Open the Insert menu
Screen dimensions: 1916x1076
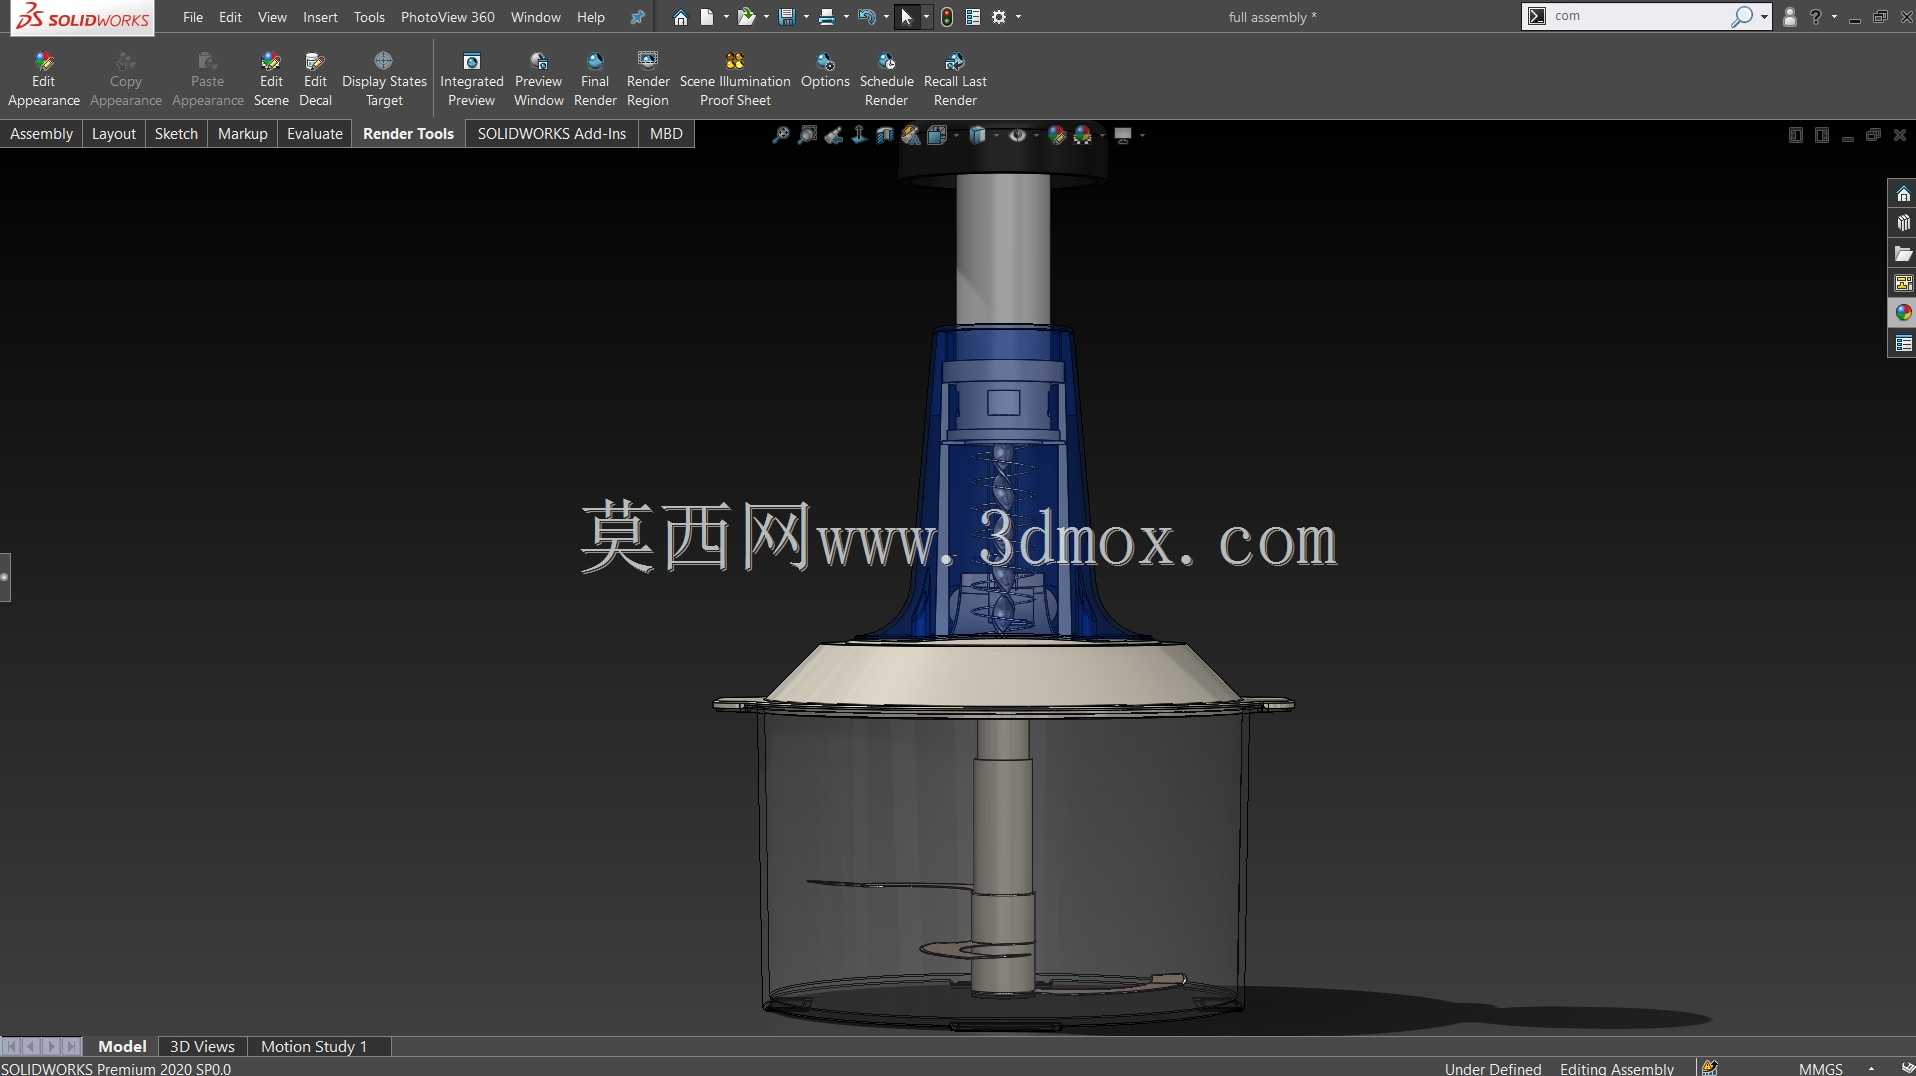320,17
